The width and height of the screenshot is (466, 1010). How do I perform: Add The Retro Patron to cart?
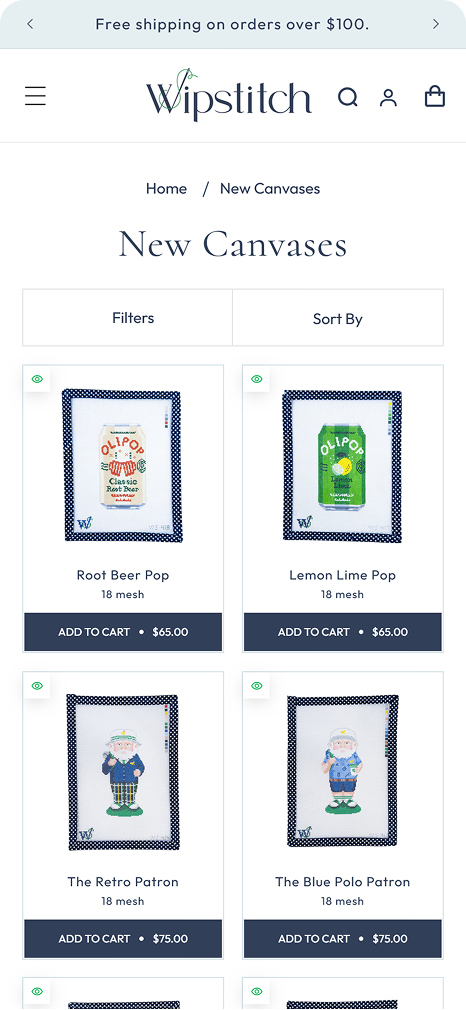(123, 939)
